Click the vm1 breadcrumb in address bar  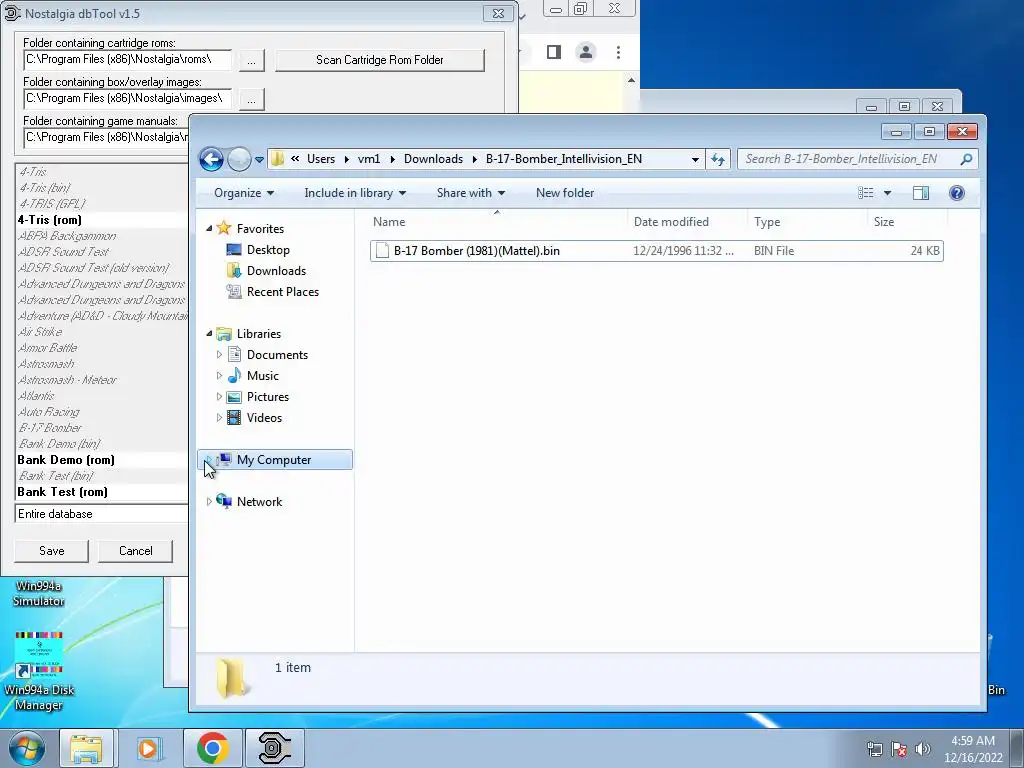pyautogui.click(x=368, y=159)
